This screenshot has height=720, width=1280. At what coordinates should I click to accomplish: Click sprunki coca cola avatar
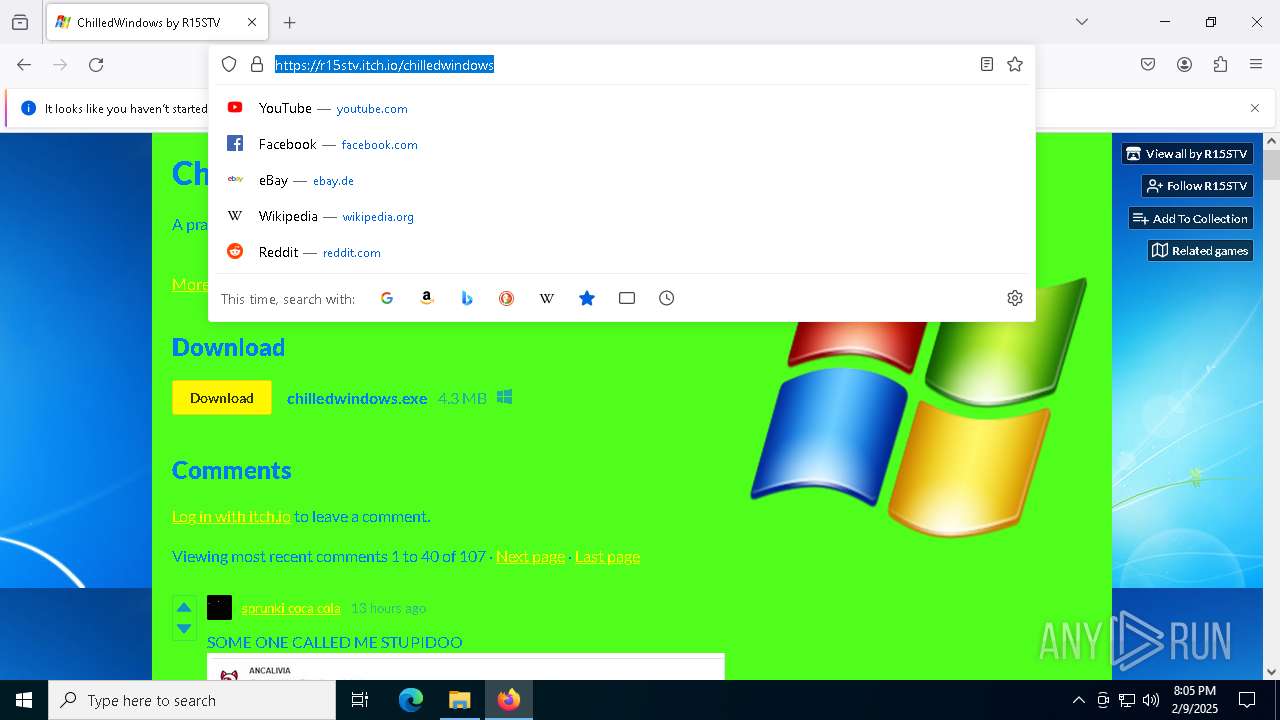coord(219,607)
